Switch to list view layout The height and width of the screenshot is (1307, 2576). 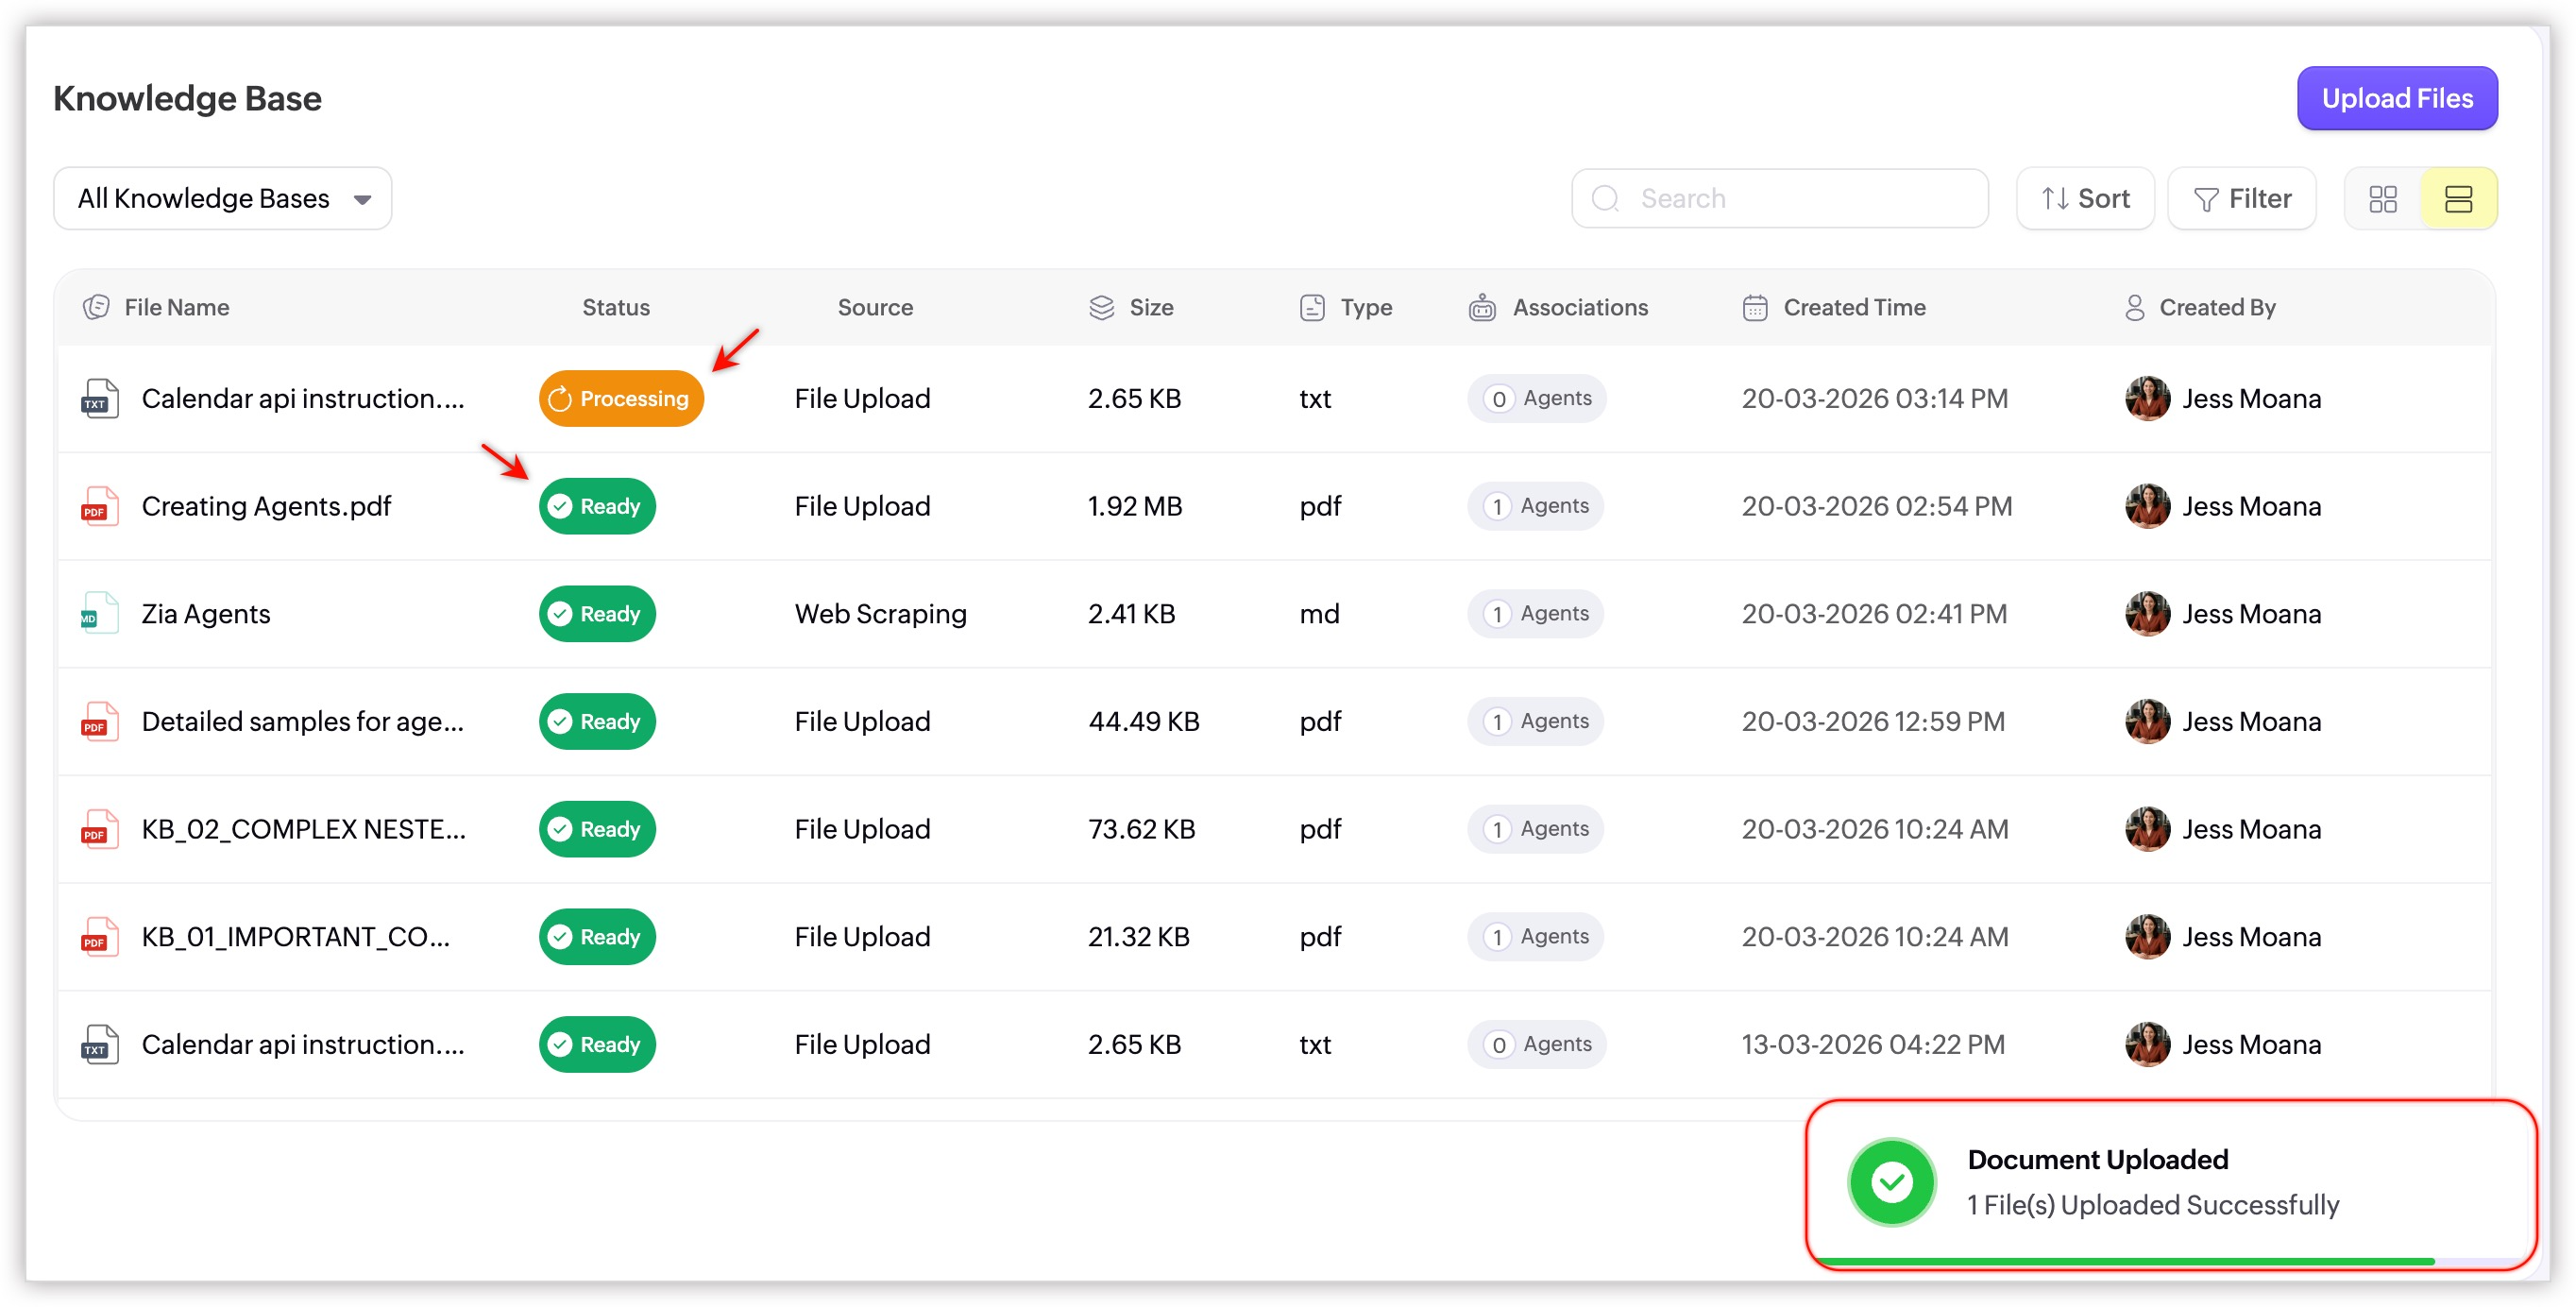[2457, 199]
